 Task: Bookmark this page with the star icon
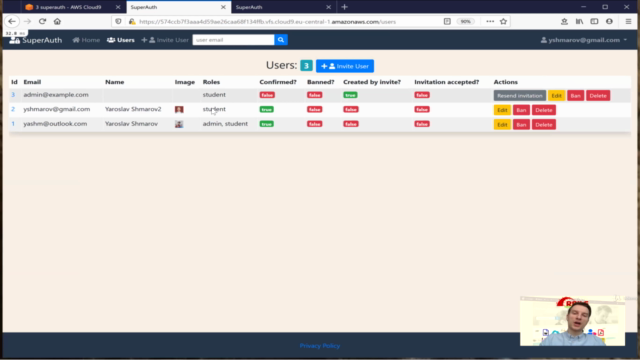click(x=503, y=21)
